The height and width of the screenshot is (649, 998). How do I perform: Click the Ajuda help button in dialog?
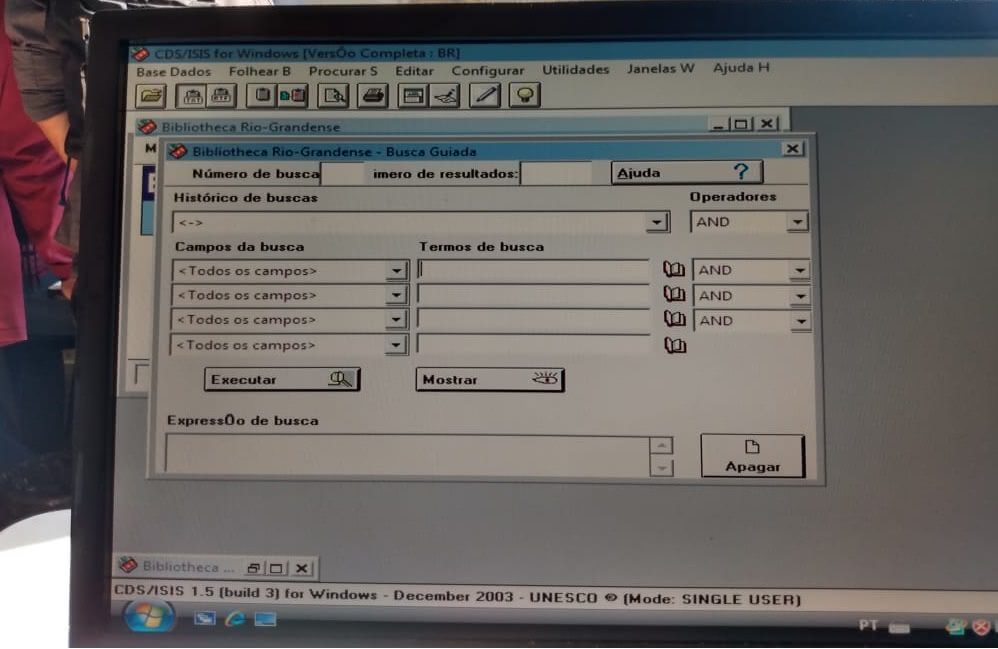(686, 172)
